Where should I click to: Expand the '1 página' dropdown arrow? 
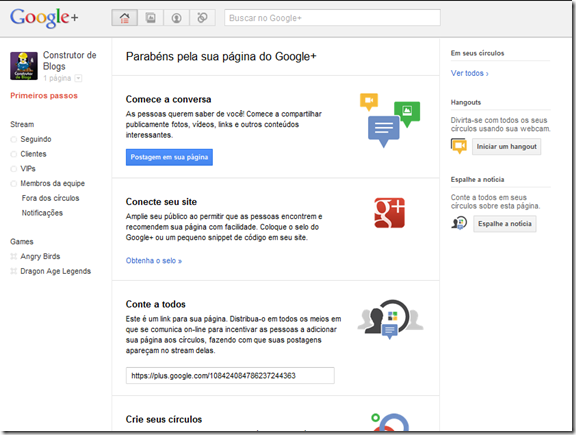[78, 78]
